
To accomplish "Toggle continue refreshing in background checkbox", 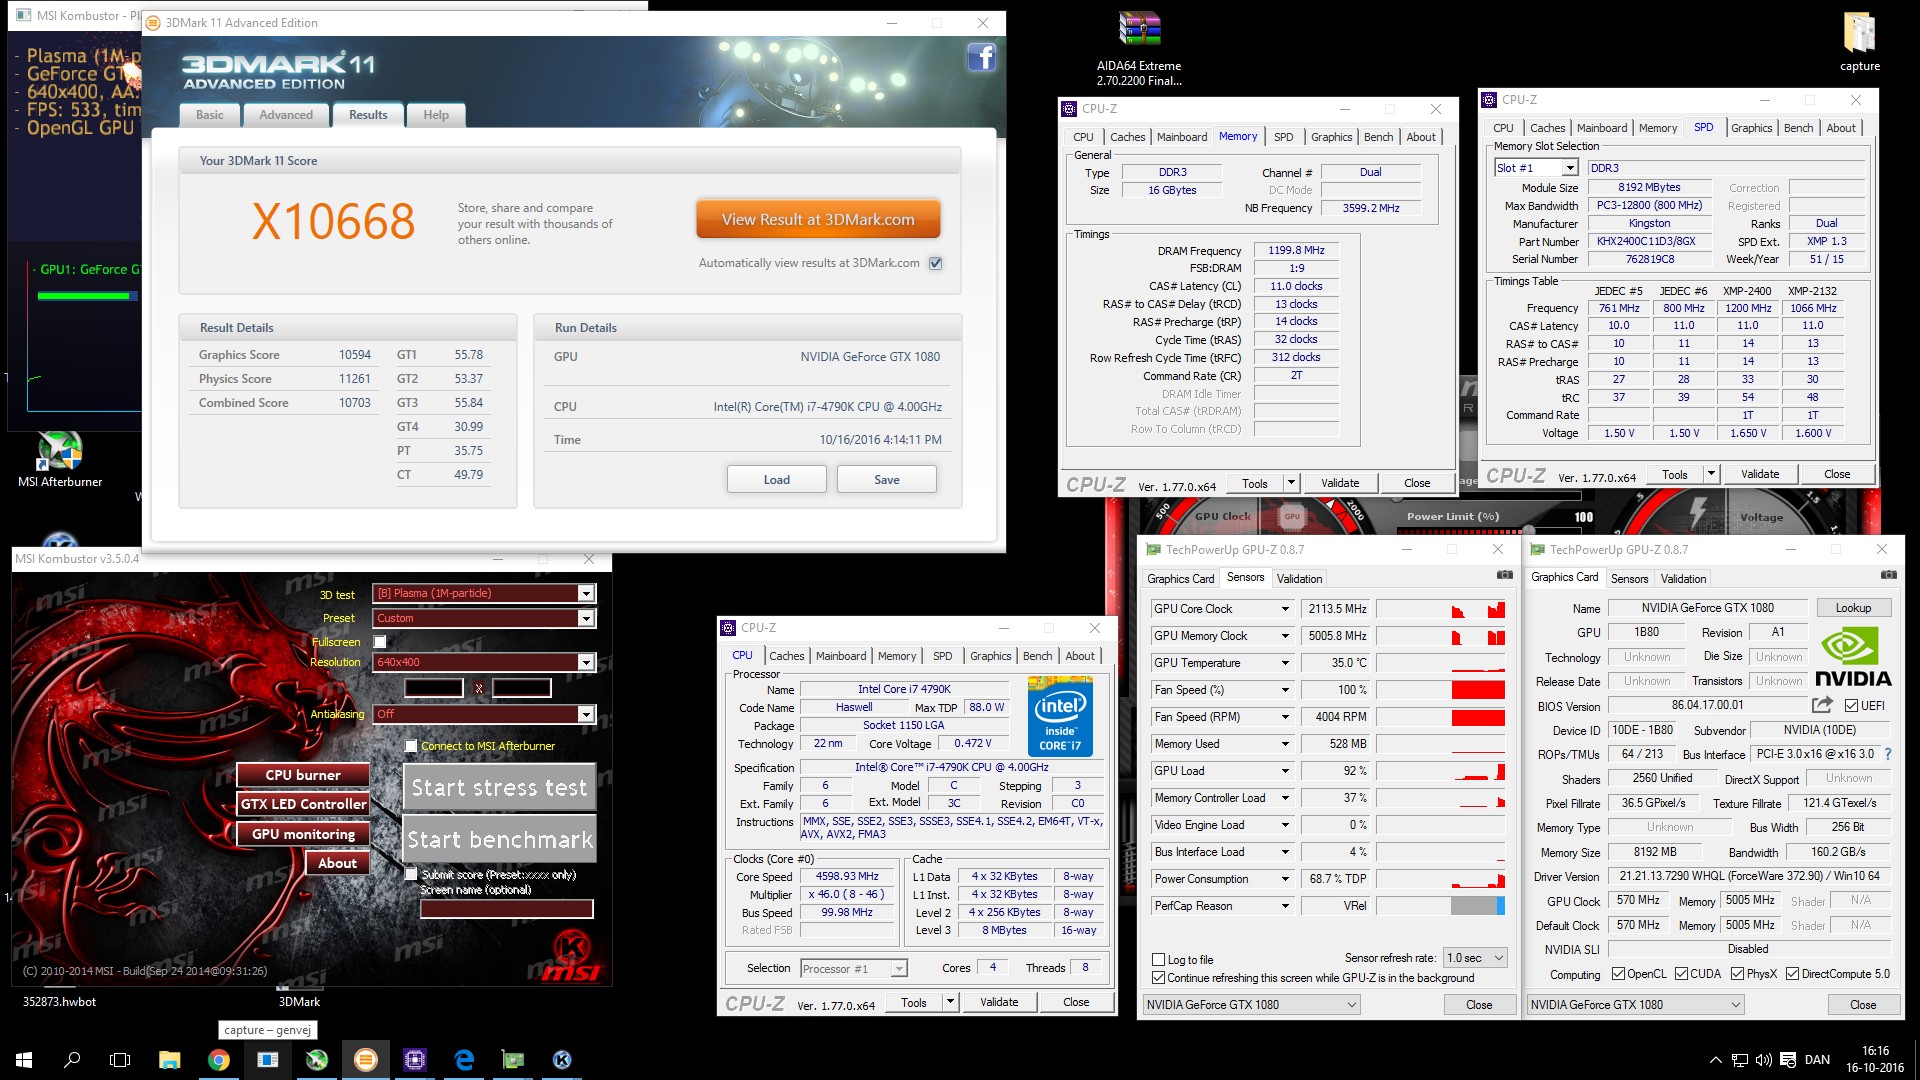I will coord(1158,978).
